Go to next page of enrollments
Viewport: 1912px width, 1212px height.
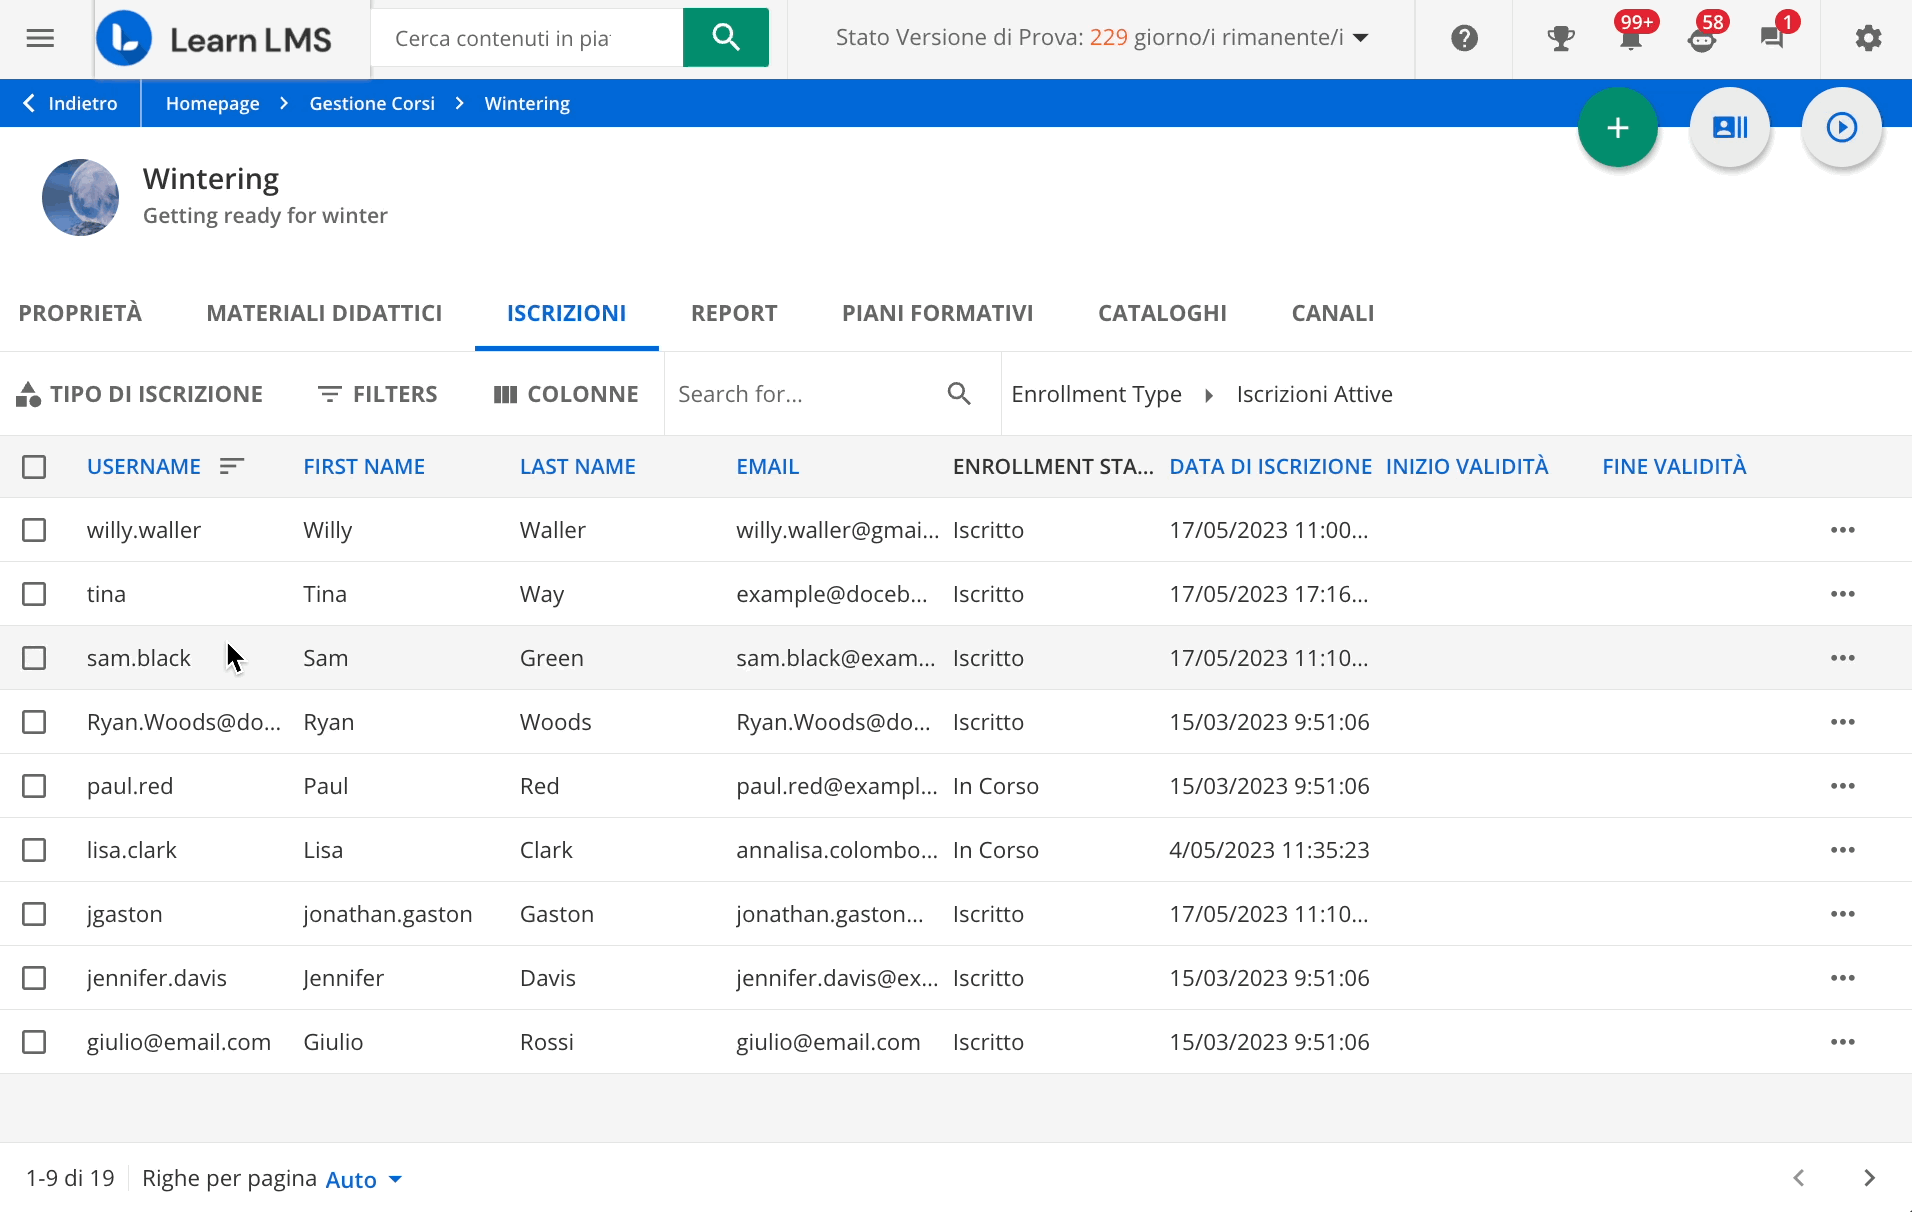click(1869, 1178)
